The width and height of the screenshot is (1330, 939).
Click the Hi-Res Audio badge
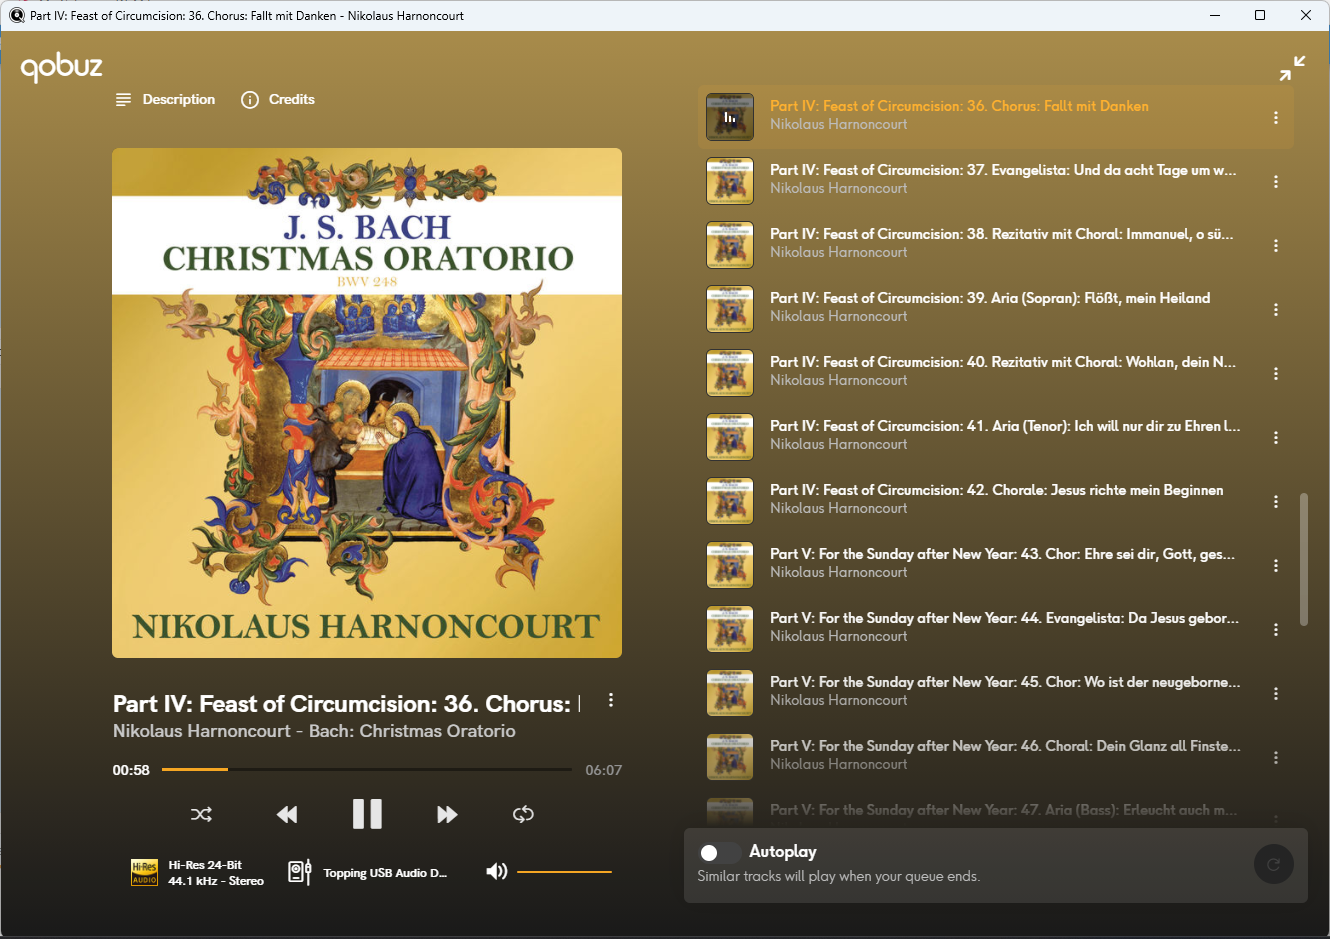pos(144,872)
